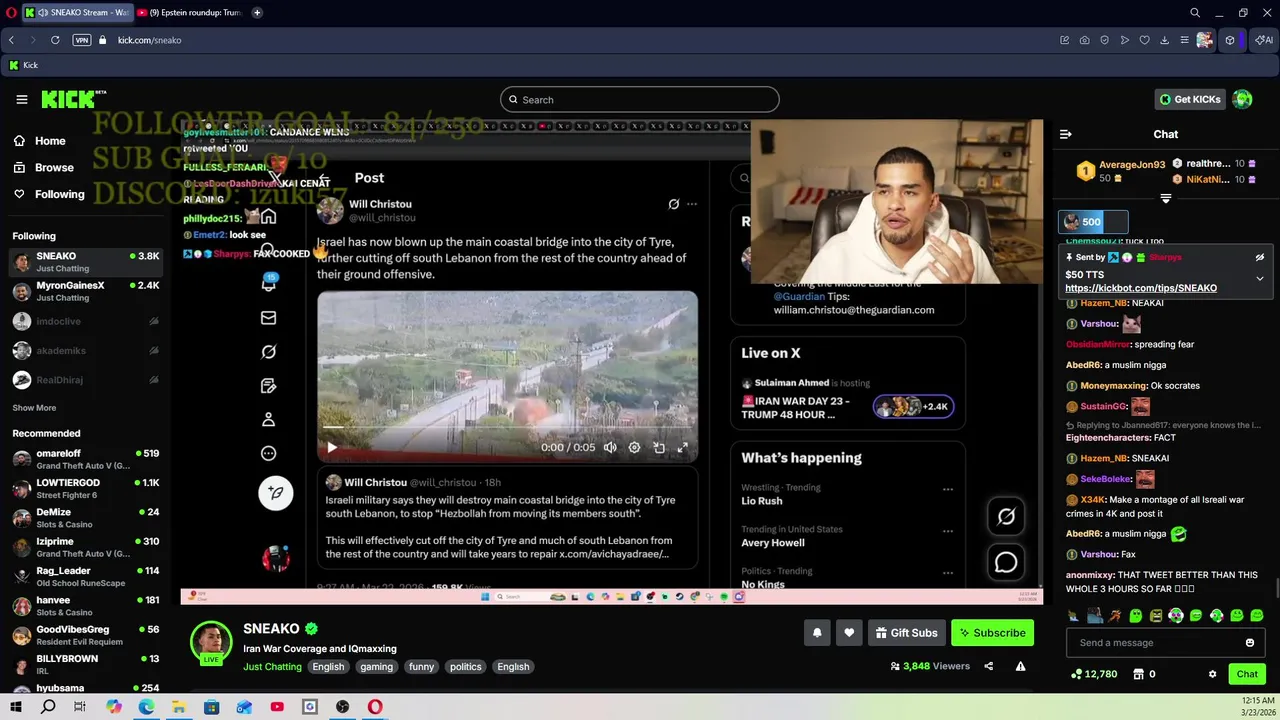Click the Just Chatting category link
This screenshot has height=720, width=1280.
tap(272, 667)
